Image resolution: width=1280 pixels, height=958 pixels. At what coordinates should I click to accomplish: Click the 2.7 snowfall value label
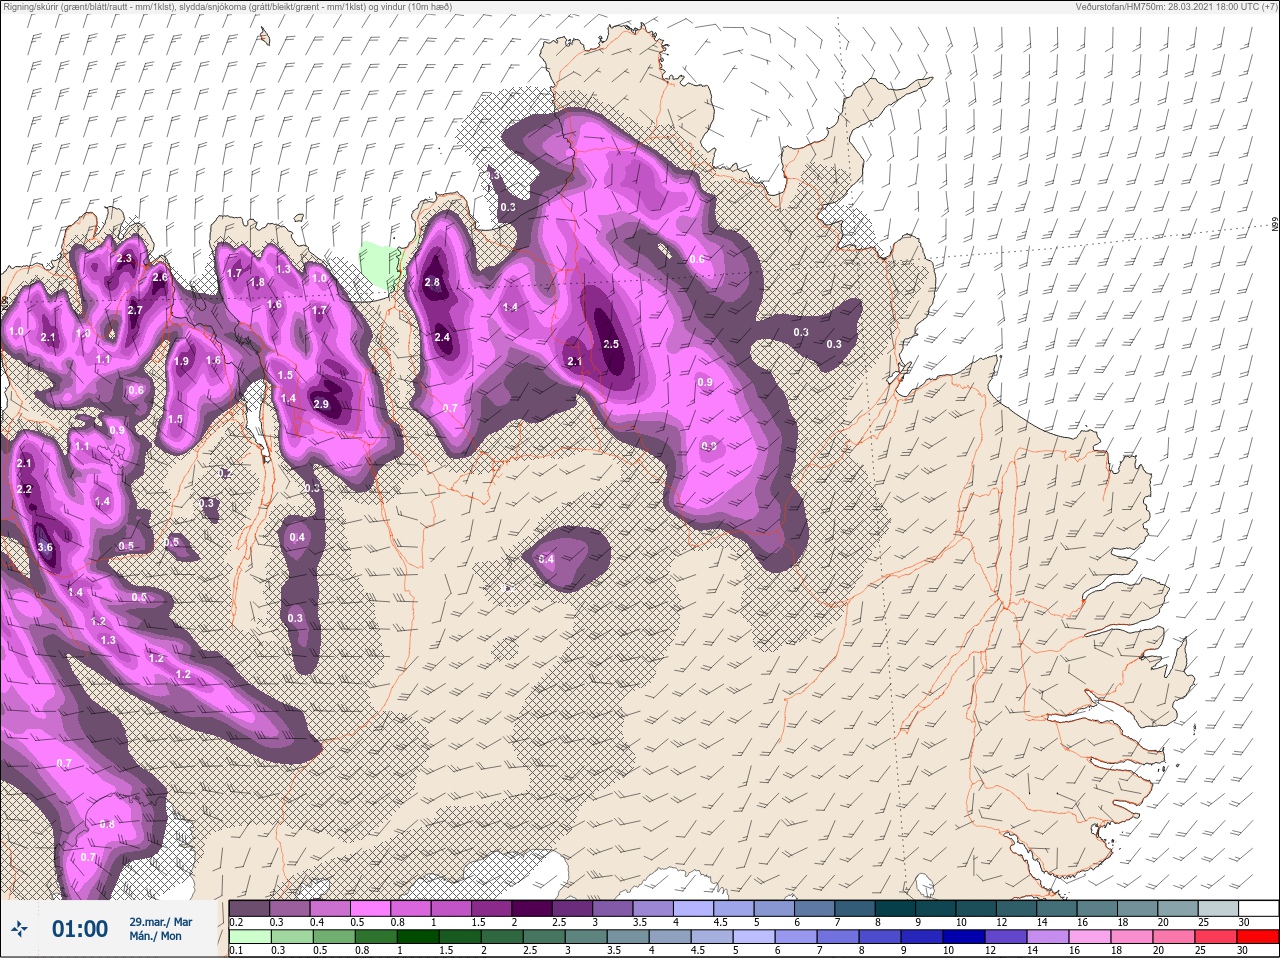pos(135,311)
